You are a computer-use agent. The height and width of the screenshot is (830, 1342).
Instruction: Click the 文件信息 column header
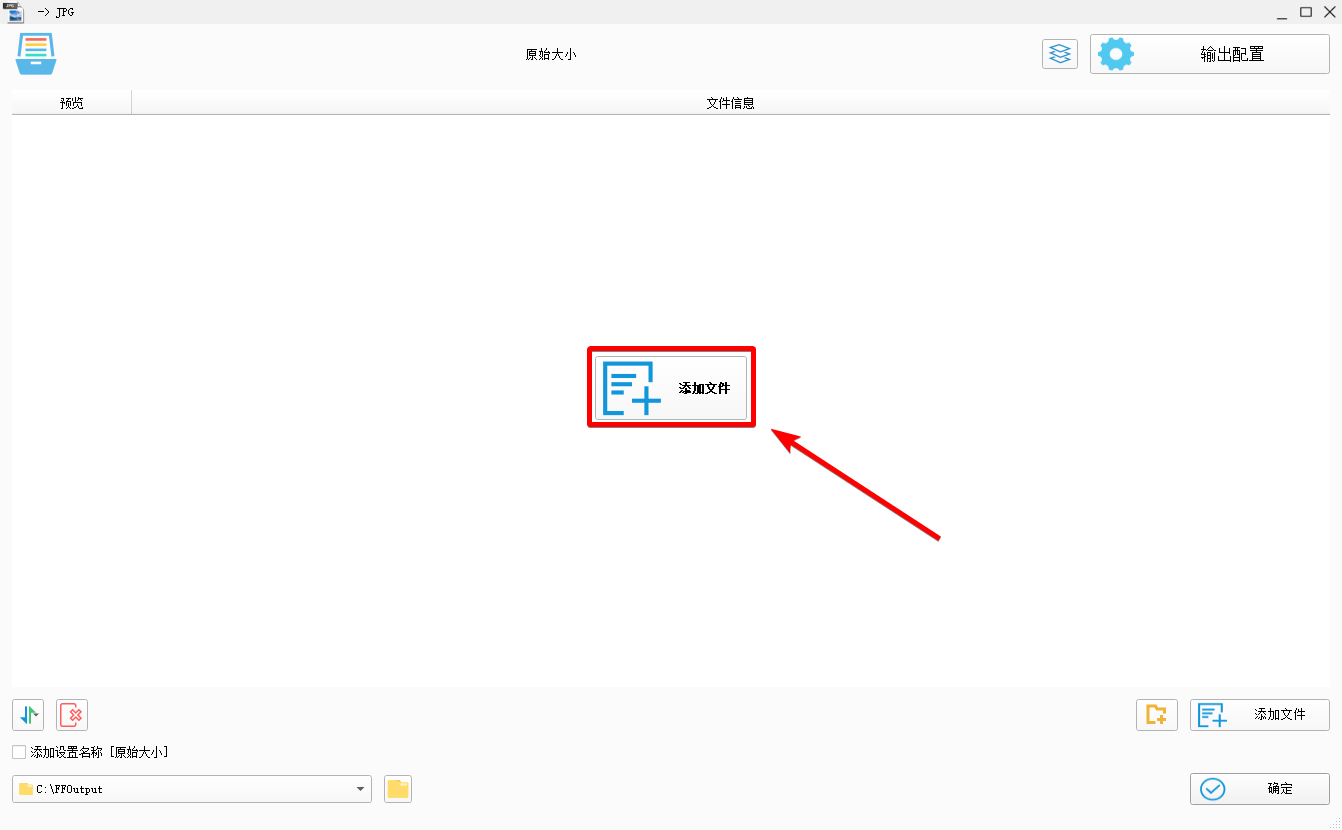[x=730, y=103]
